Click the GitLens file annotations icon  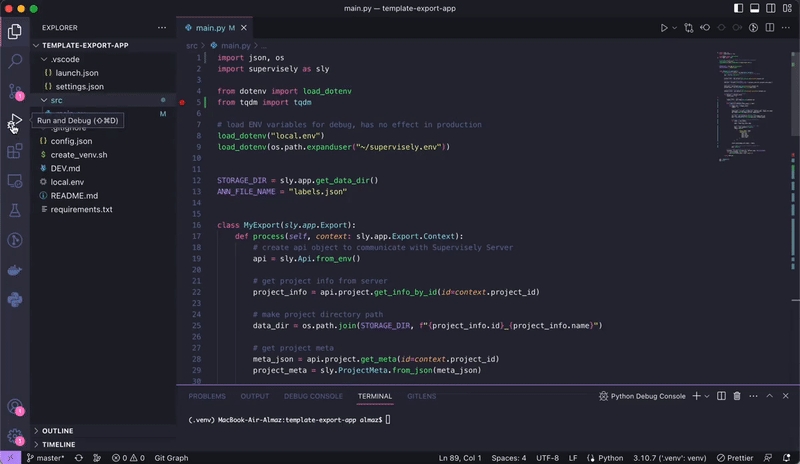click(x=753, y=28)
